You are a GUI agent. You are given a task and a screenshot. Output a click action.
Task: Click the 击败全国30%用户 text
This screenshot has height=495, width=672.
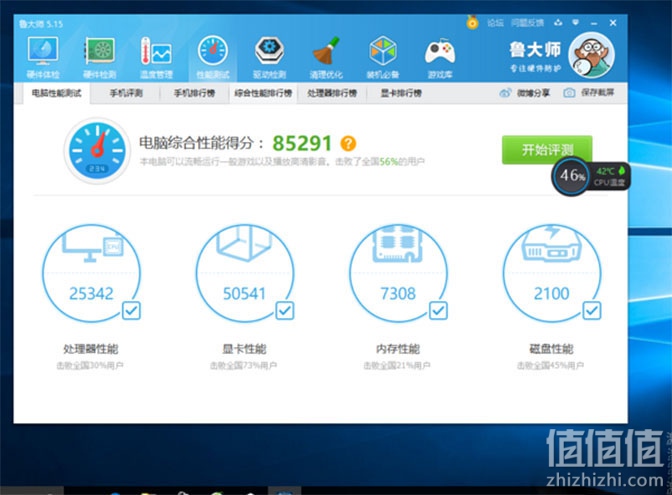tap(90, 366)
